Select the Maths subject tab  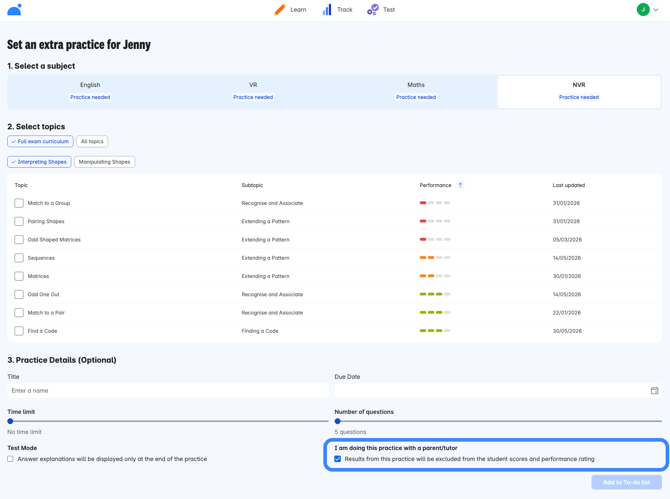416,91
